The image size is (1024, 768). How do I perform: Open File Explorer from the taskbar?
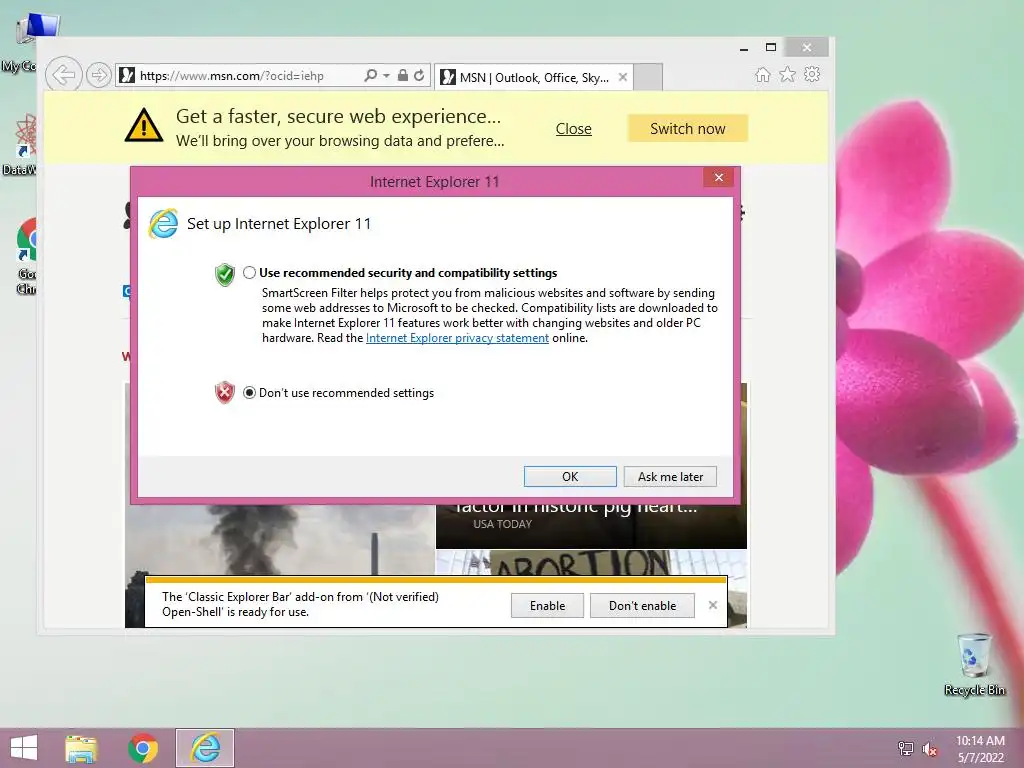coord(81,748)
